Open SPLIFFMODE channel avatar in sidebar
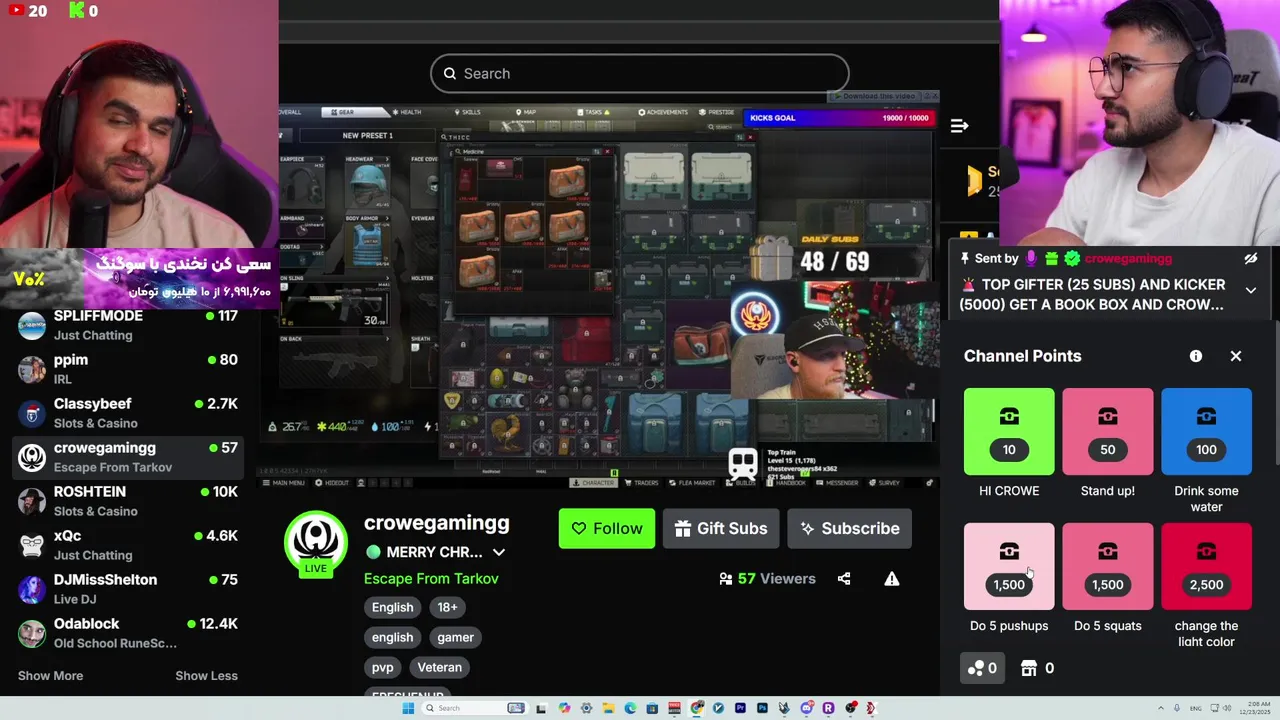This screenshot has height=720, width=1280. click(x=32, y=325)
